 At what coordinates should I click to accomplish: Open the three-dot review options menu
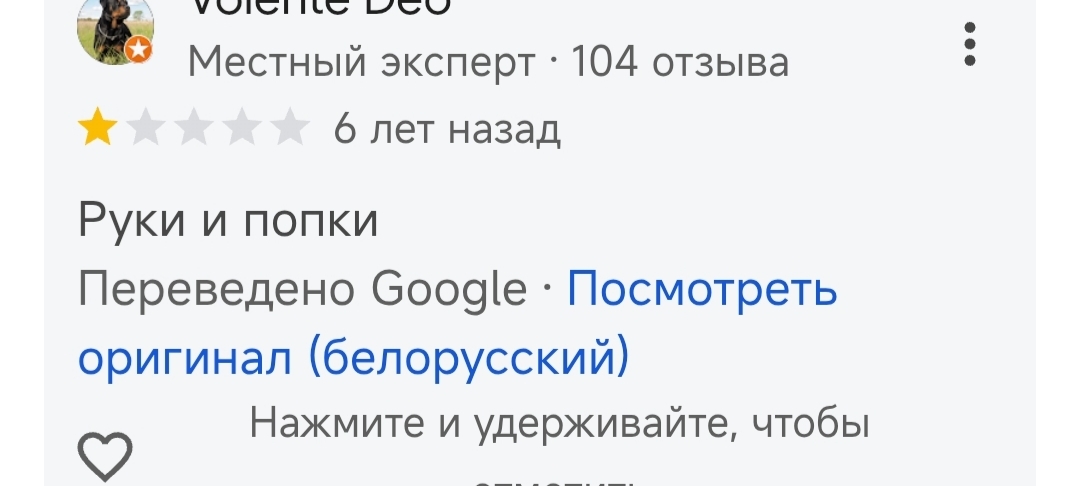coord(968,44)
